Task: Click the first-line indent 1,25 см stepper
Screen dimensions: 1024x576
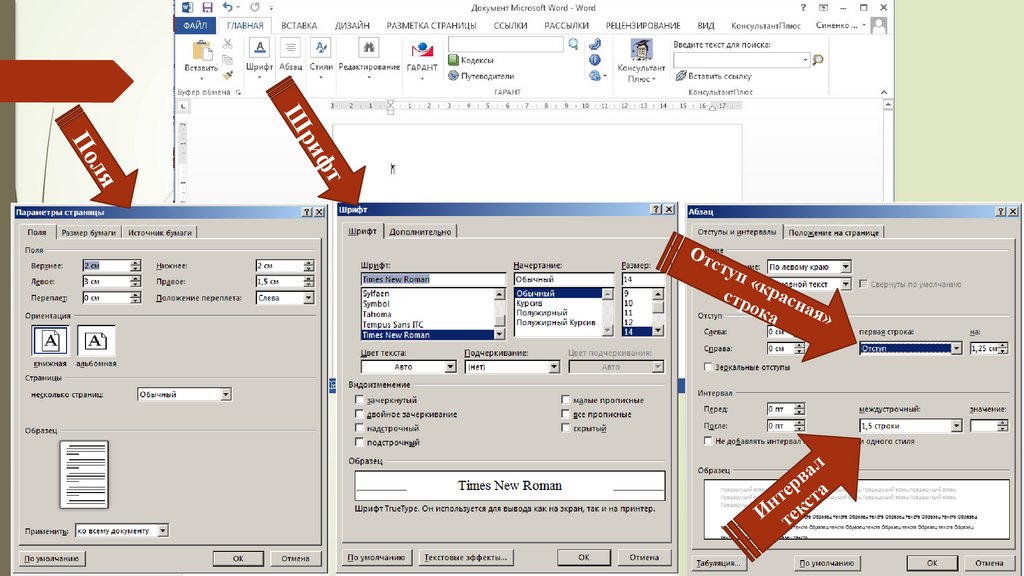Action: pyautogui.click(x=1002, y=349)
